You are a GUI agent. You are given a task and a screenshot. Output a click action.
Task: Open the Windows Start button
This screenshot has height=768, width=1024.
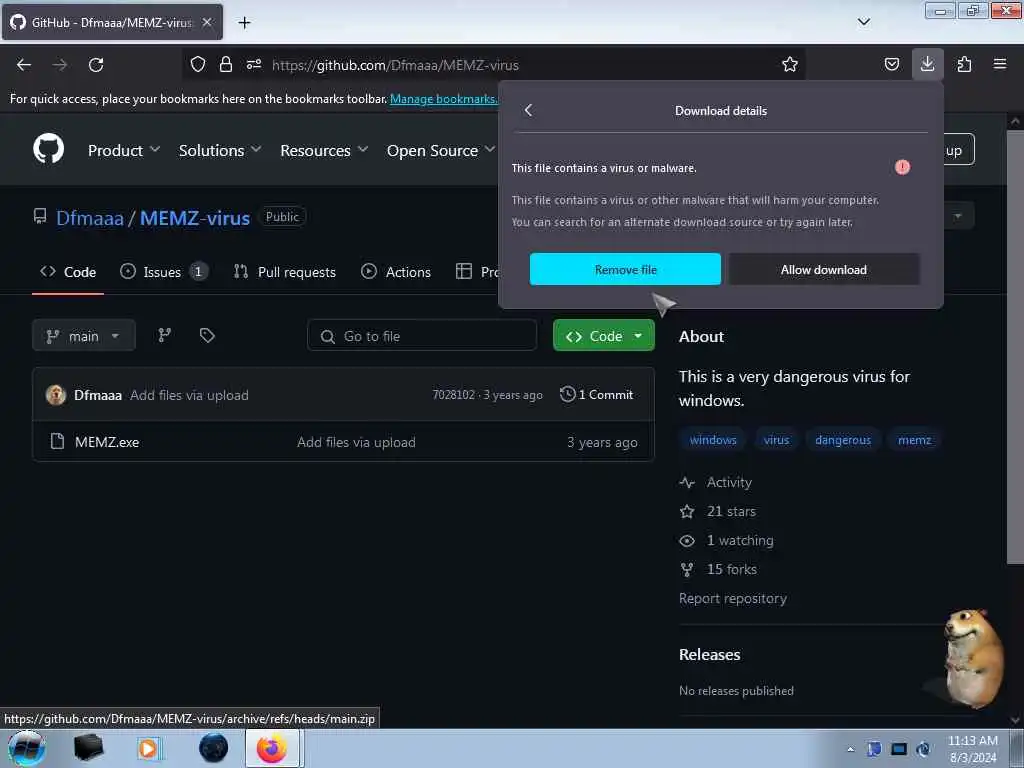tap(26, 748)
